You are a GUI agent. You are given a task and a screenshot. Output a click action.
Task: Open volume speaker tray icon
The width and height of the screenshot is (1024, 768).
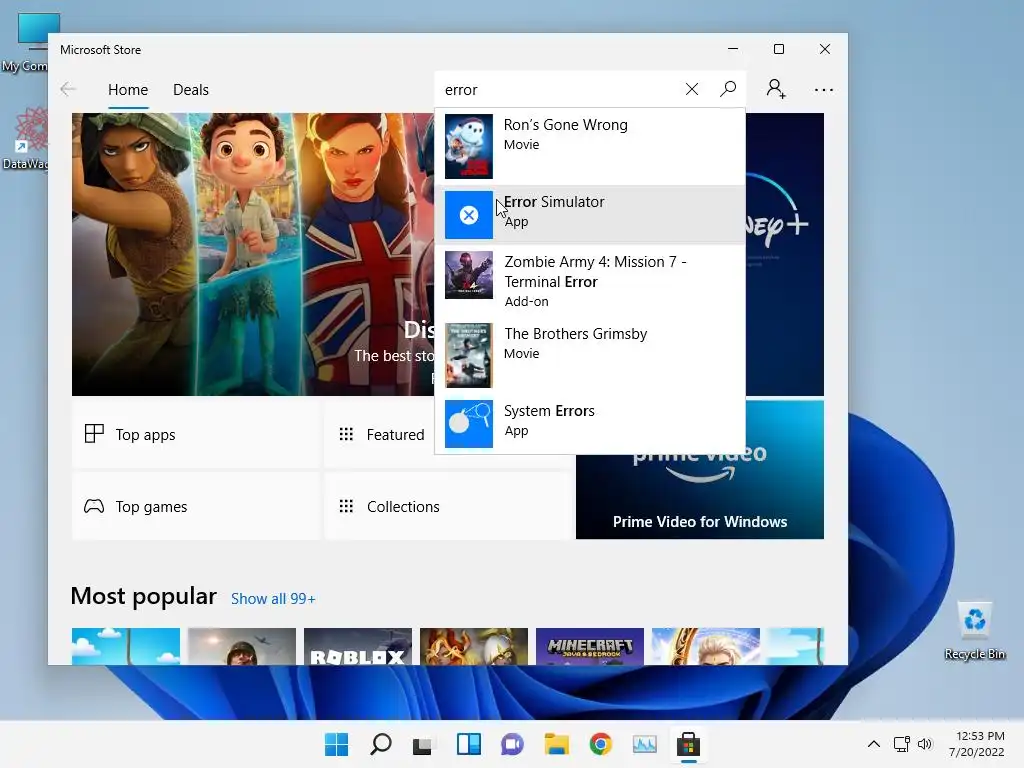click(x=925, y=744)
